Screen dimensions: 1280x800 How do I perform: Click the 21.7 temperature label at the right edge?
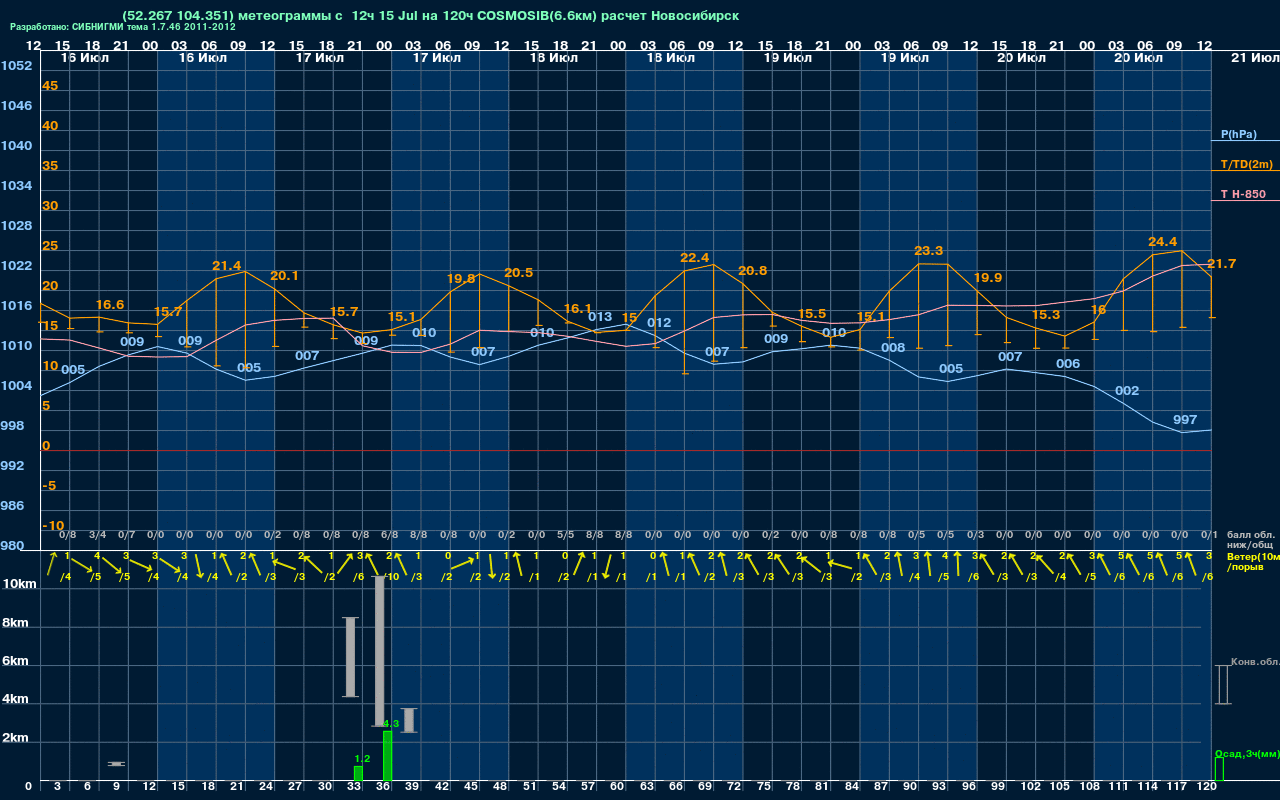coord(1221,264)
